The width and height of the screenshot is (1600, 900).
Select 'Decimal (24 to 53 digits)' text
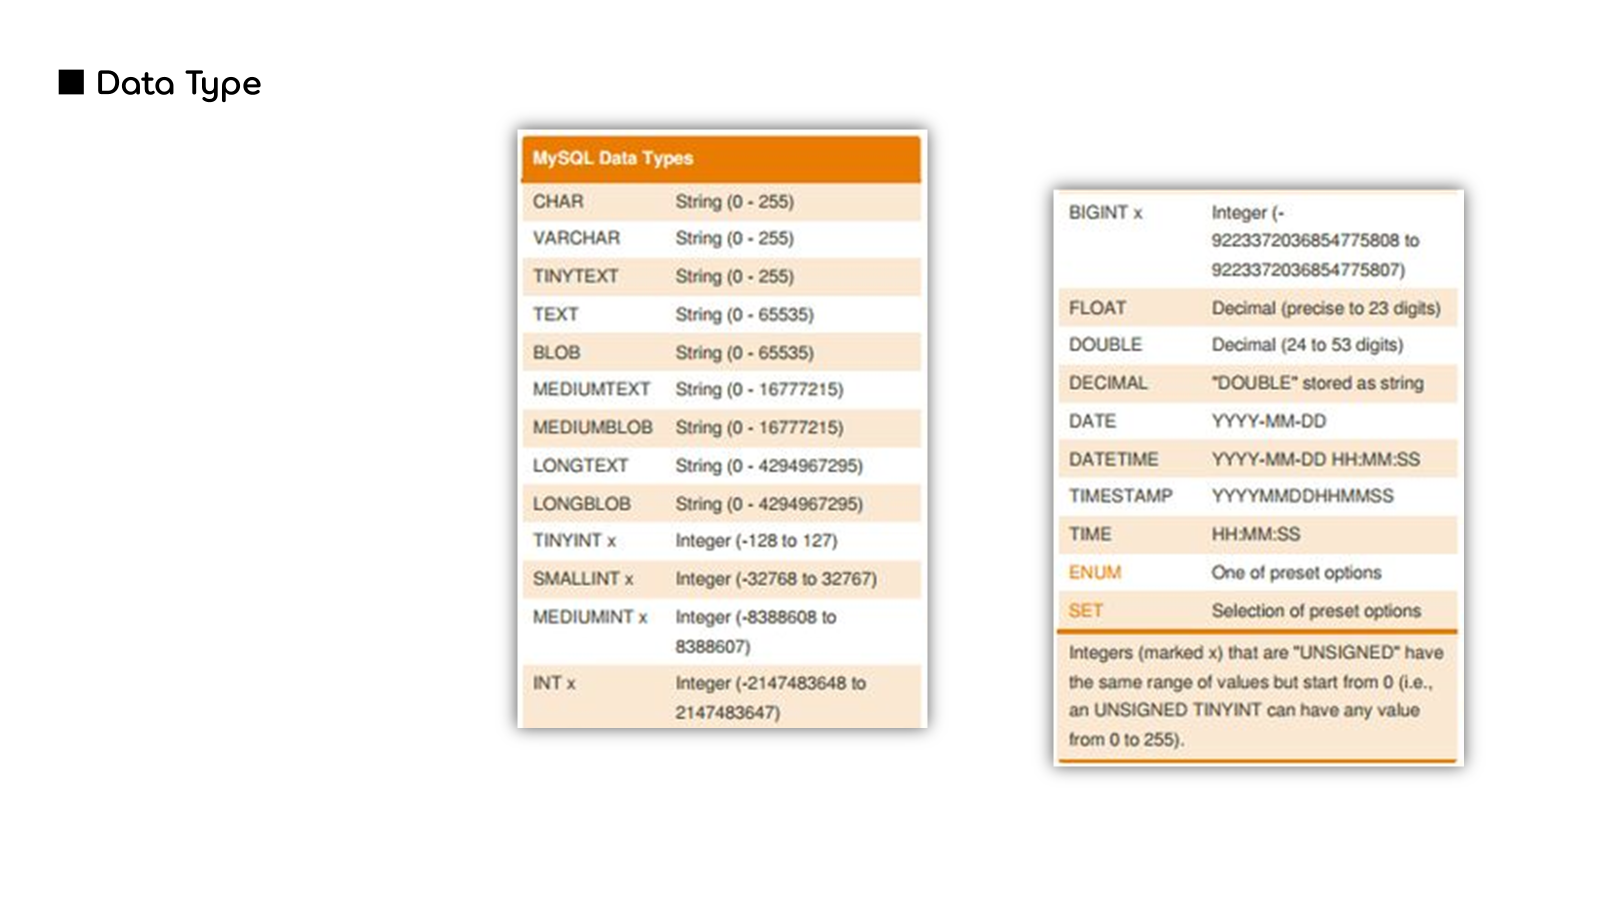point(1307,344)
